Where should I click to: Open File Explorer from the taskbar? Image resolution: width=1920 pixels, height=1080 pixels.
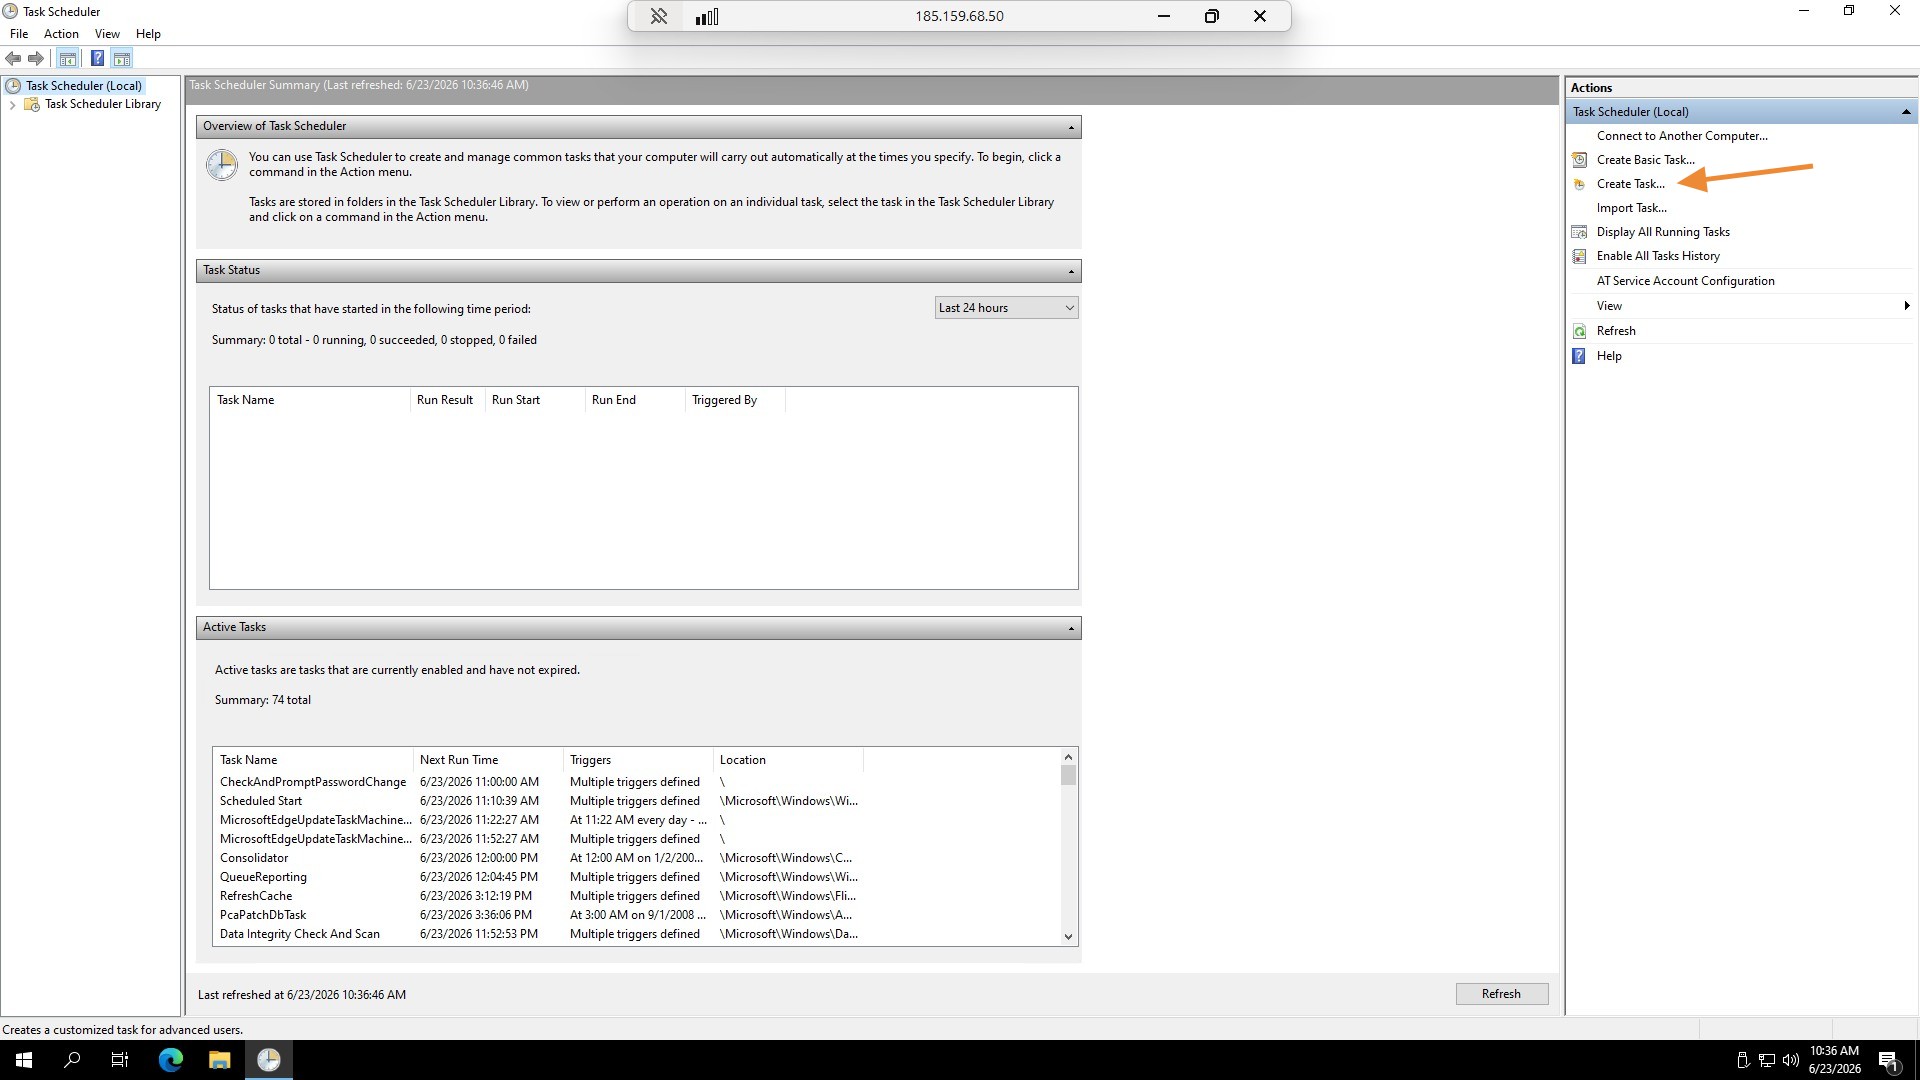pos(219,1060)
